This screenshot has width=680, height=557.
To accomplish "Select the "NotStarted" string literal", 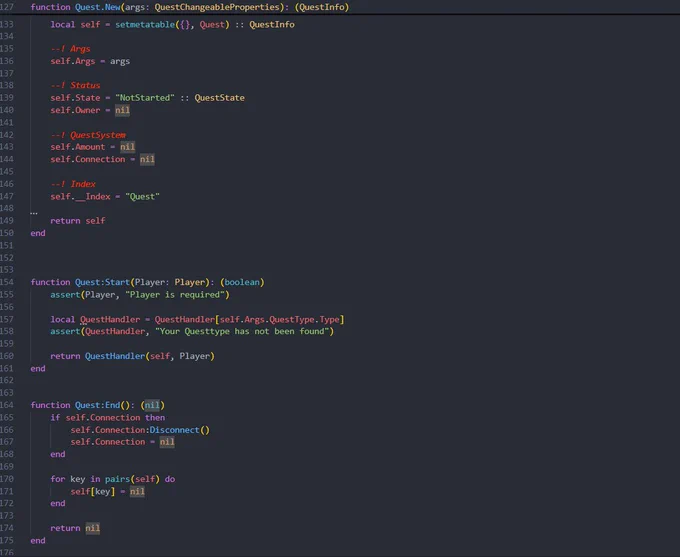I will (145, 98).
